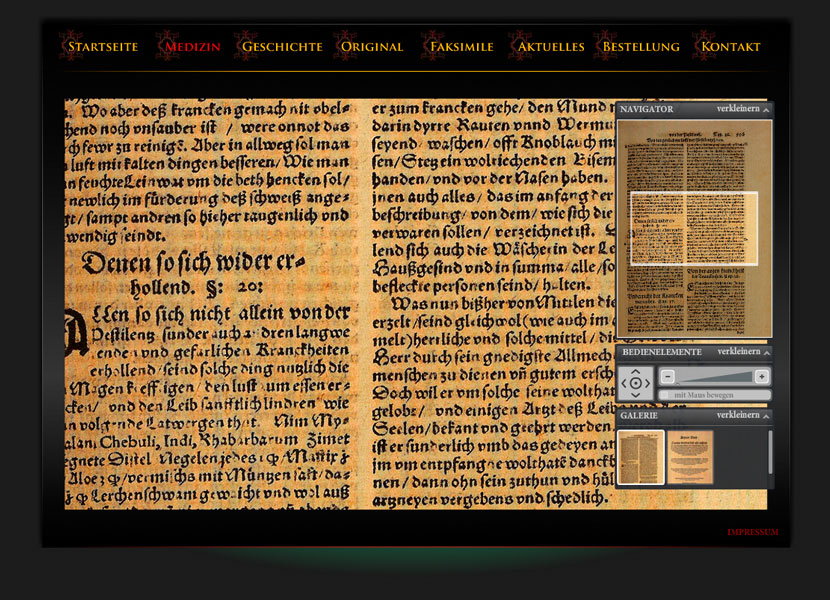Click the Galerie panel scrollbar

pyautogui.click(x=770, y=452)
